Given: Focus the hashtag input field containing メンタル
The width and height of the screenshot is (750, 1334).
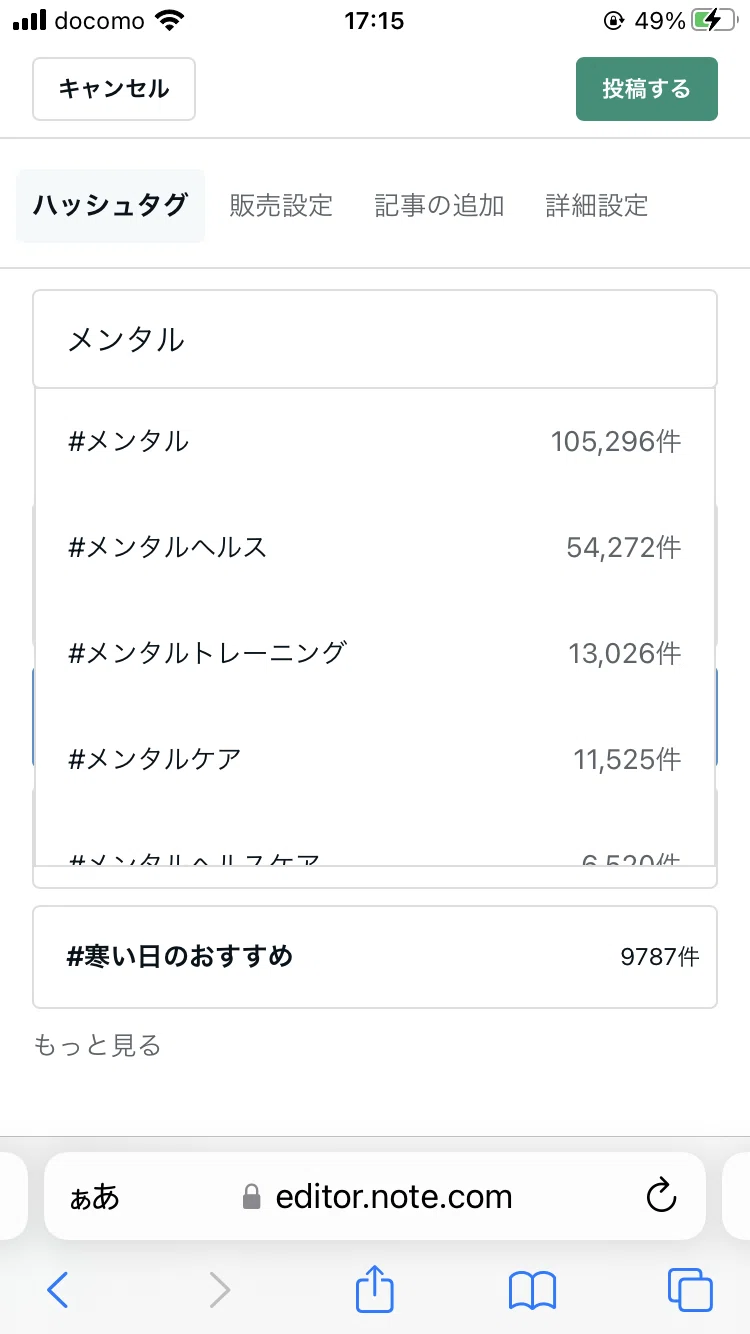Looking at the screenshot, I should (375, 339).
